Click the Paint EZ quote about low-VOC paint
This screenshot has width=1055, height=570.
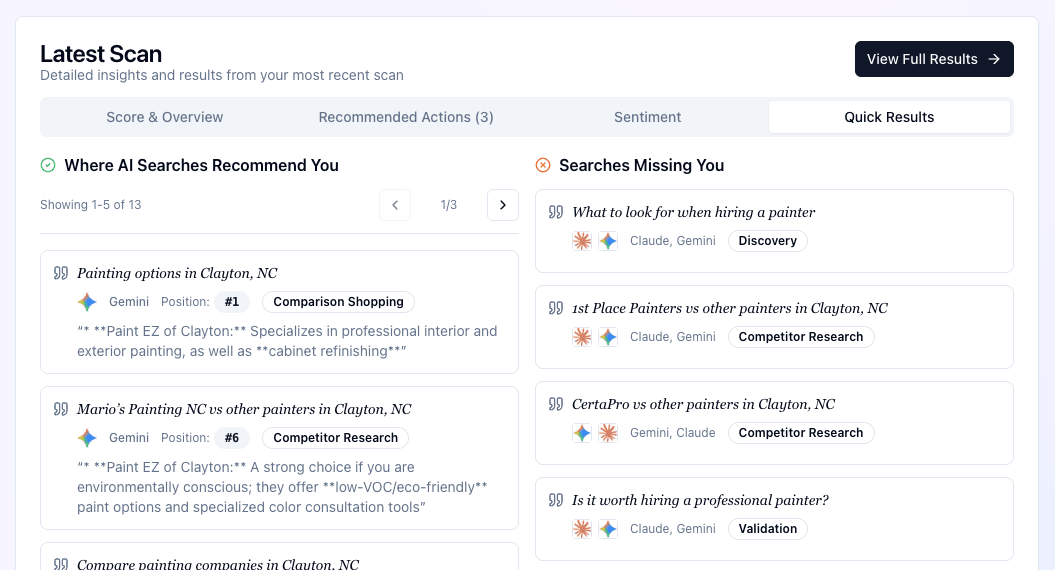pos(282,487)
